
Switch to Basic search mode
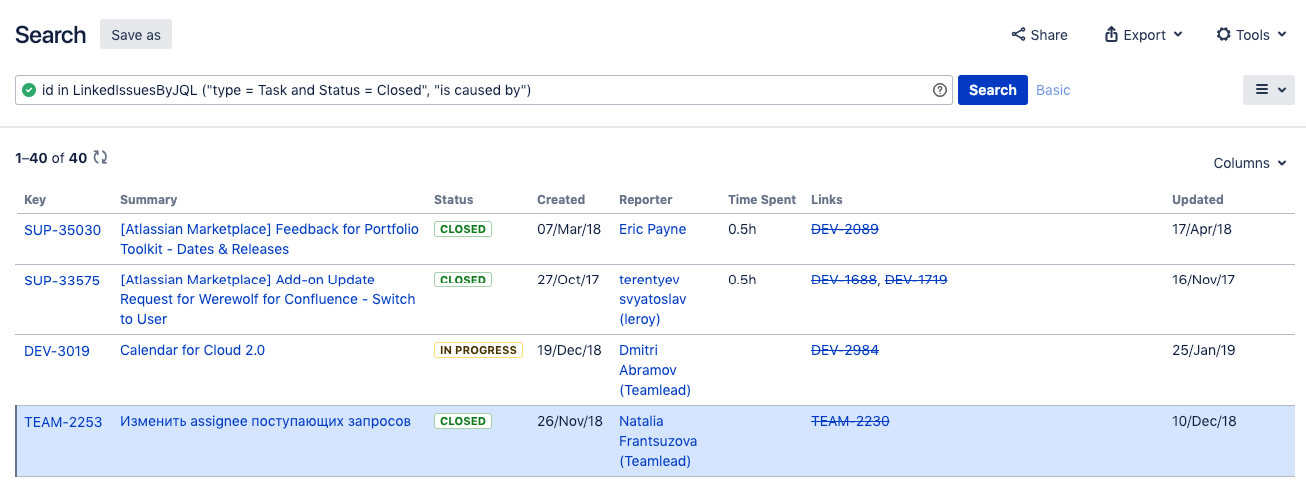click(x=1053, y=90)
